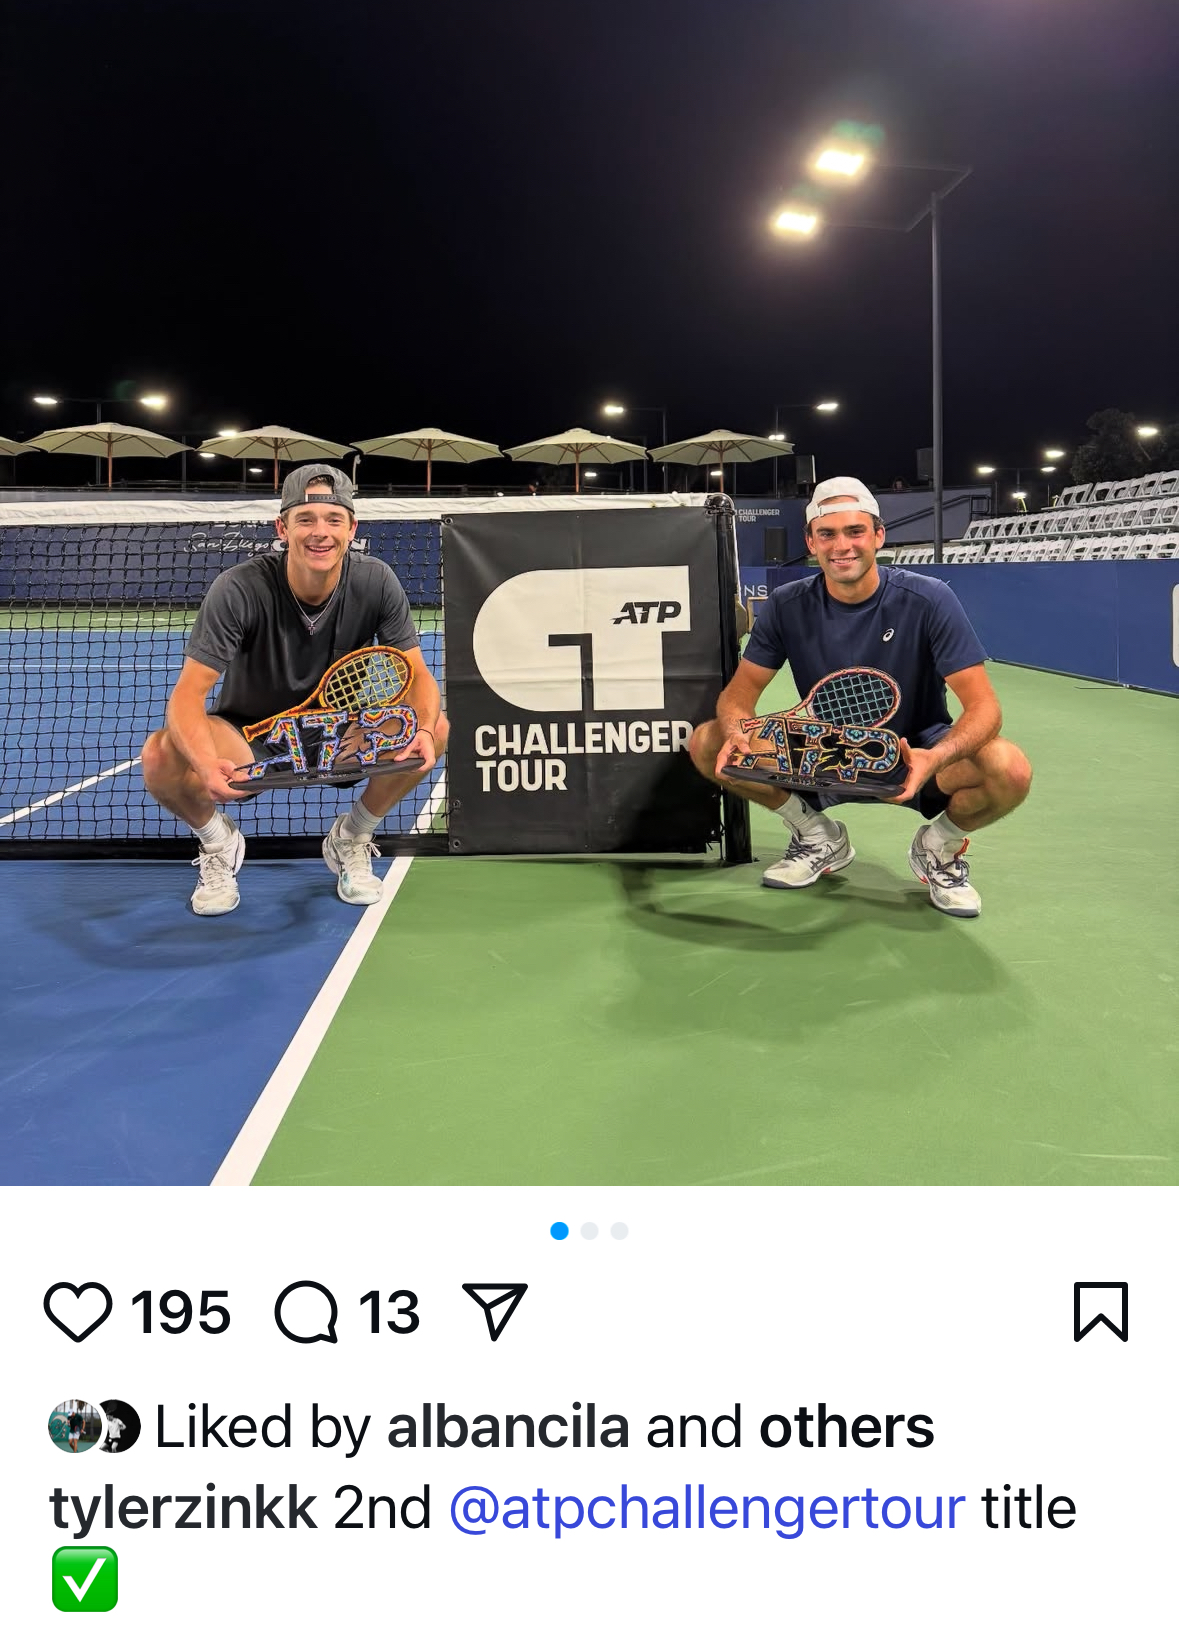Jump to third carousel dot
The image size is (1179, 1631).
620,1231
